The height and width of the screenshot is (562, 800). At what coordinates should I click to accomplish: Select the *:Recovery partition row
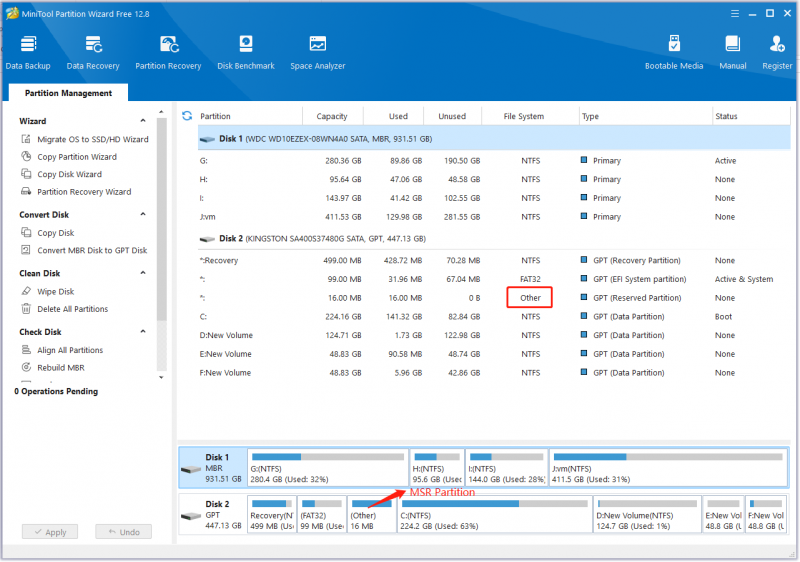pos(494,261)
